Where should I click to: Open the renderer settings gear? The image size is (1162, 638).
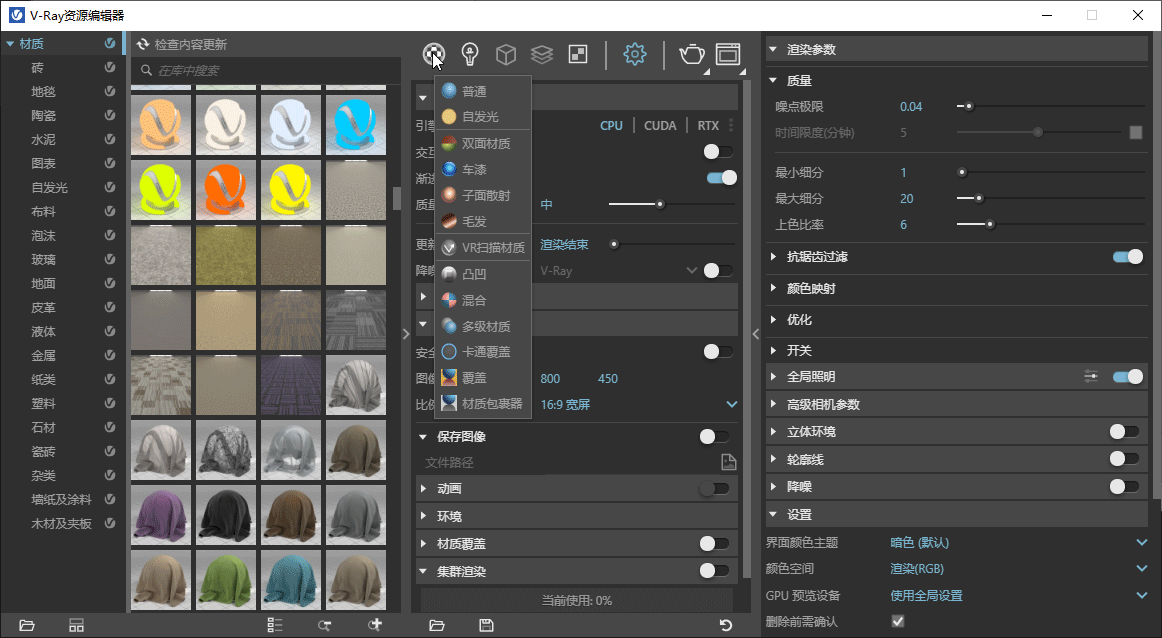click(634, 54)
